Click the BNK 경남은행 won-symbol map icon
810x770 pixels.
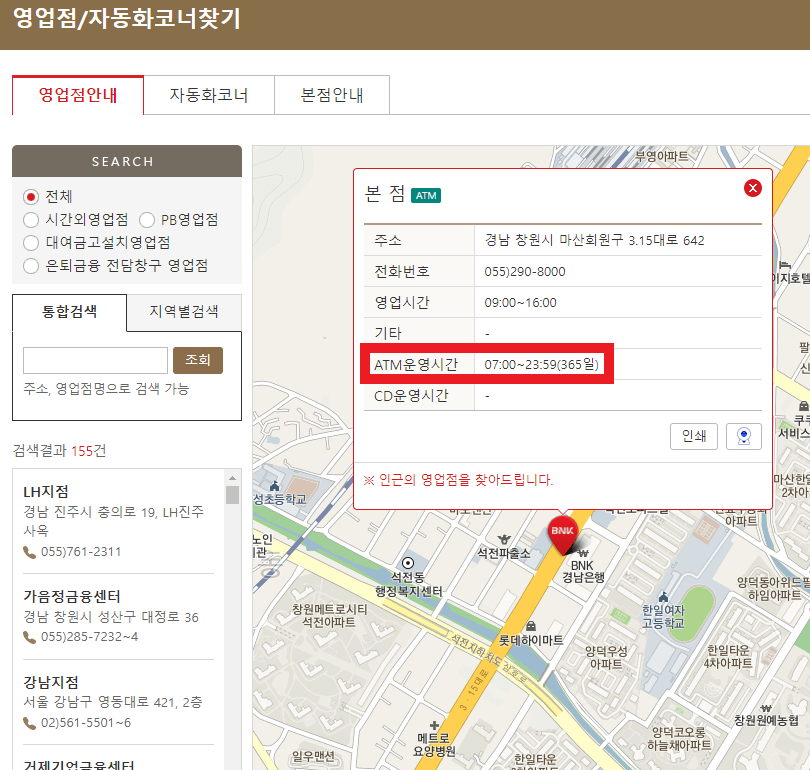pos(583,553)
